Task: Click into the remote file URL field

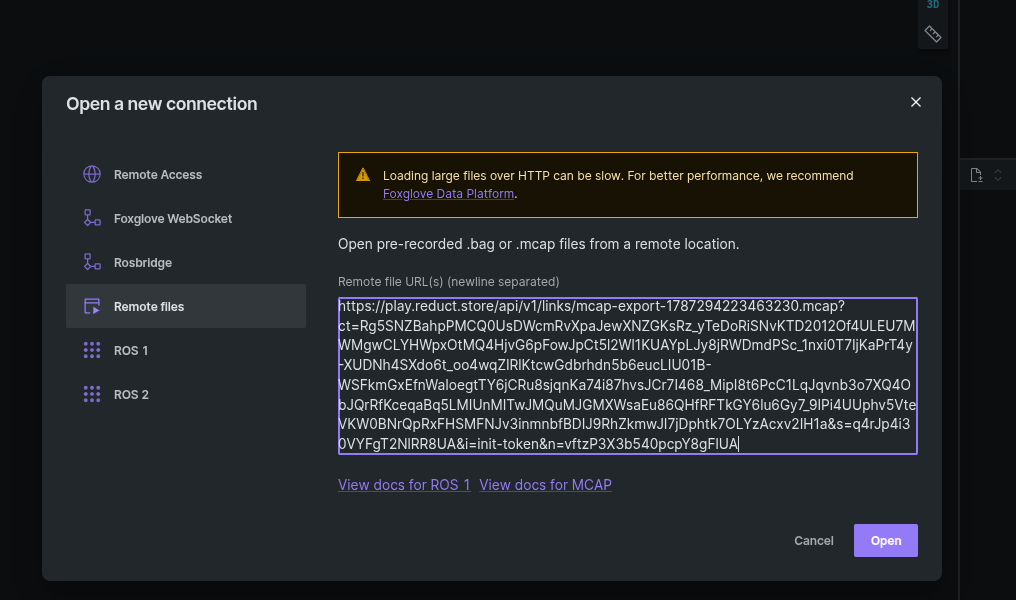Action: click(x=627, y=376)
